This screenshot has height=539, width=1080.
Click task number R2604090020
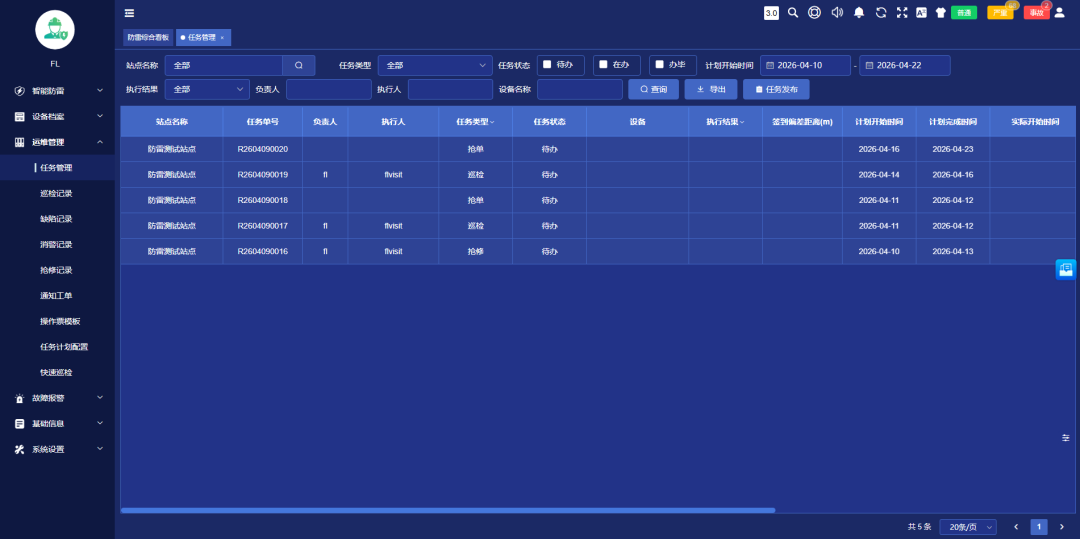262,149
